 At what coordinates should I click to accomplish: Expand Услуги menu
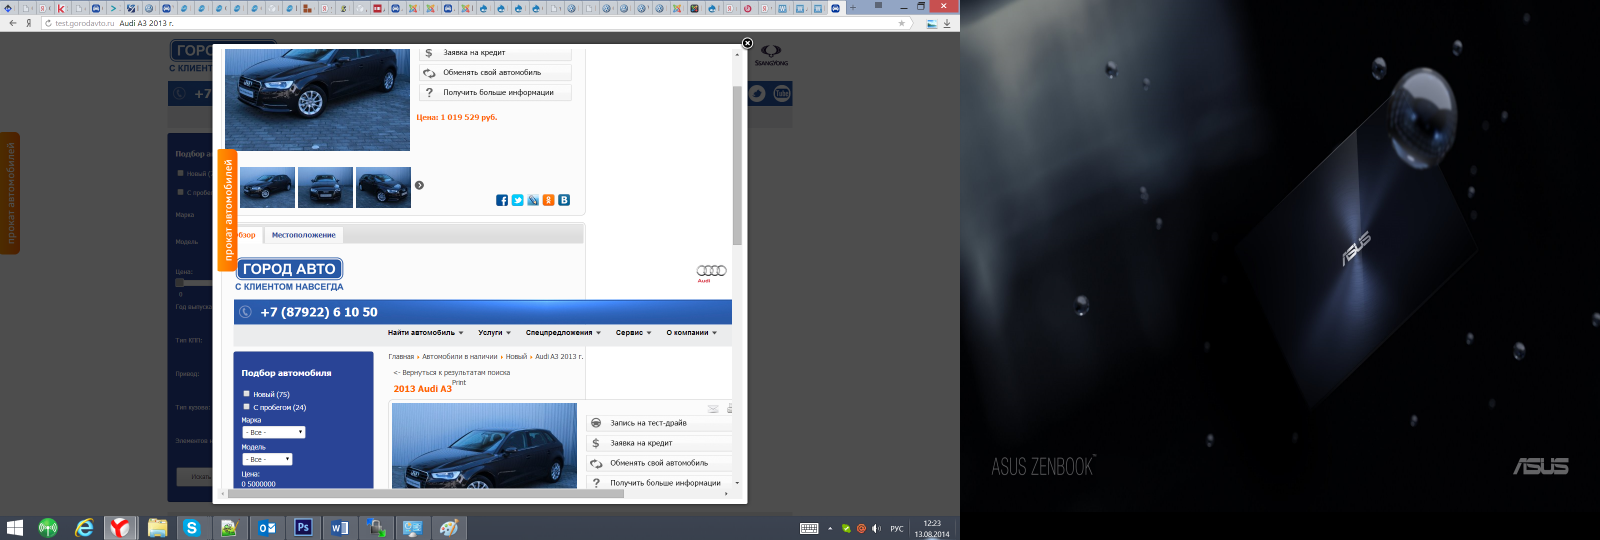point(494,333)
